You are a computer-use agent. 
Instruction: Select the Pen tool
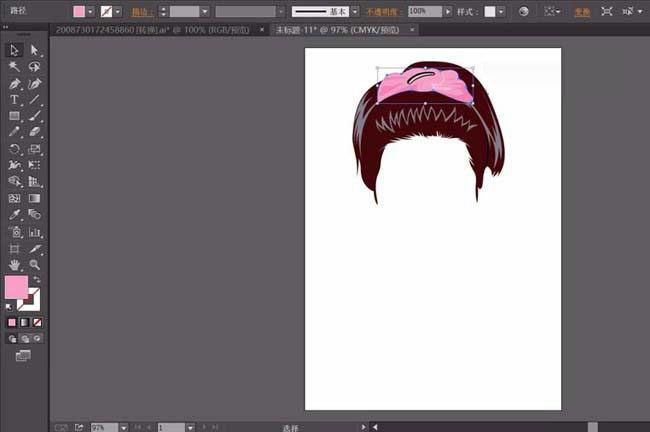coord(15,83)
